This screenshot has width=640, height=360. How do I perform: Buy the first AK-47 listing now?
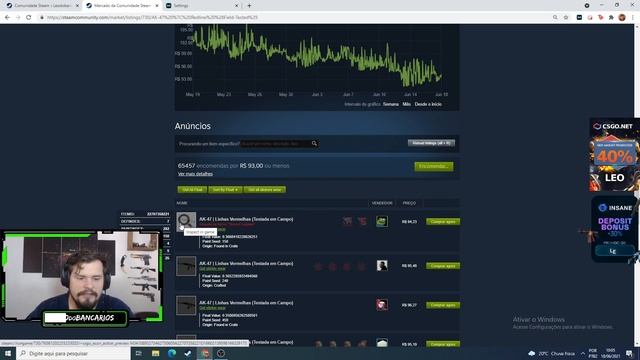[x=443, y=222]
